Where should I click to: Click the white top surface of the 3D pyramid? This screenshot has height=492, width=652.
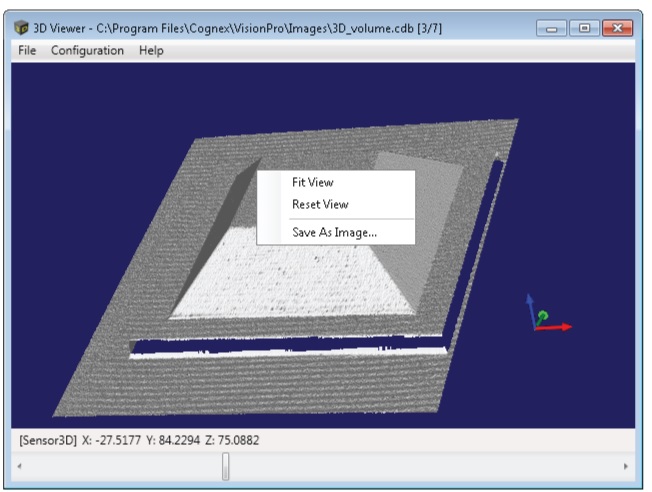pos(290,275)
